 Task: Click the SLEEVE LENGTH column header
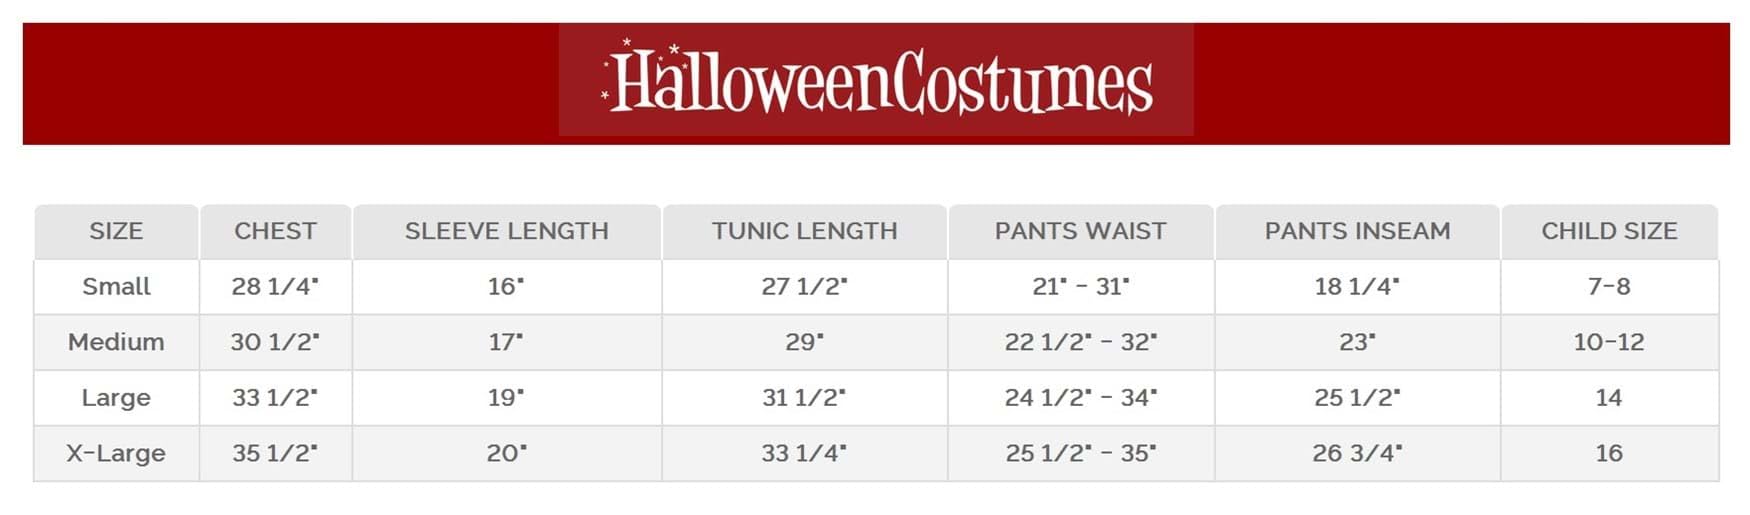pyautogui.click(x=506, y=231)
